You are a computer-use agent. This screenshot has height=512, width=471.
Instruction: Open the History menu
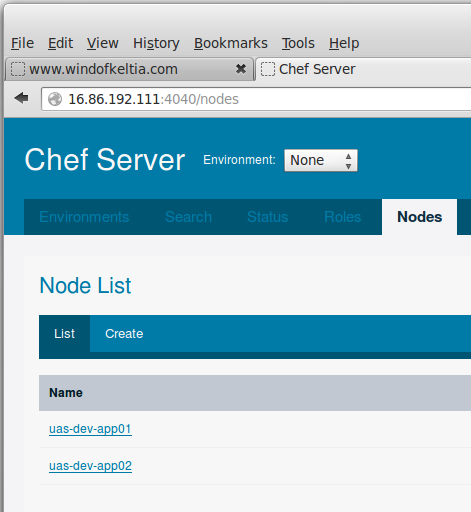[x=156, y=43]
